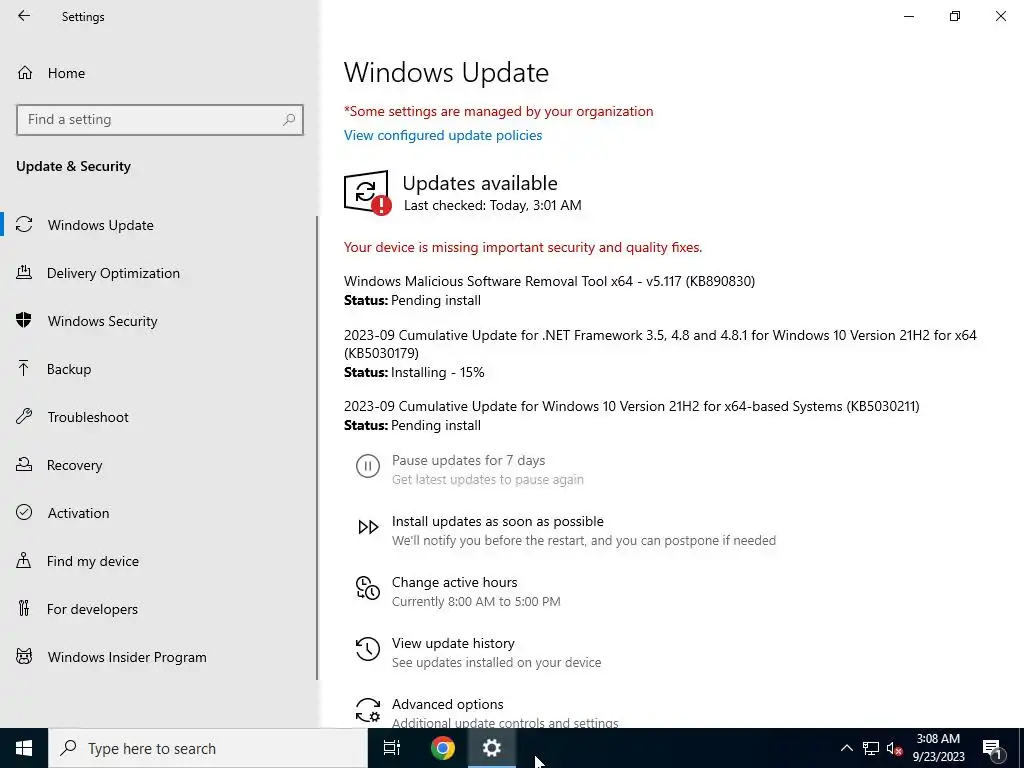Go to Find my device
This screenshot has width=1024, height=768.
159,561
